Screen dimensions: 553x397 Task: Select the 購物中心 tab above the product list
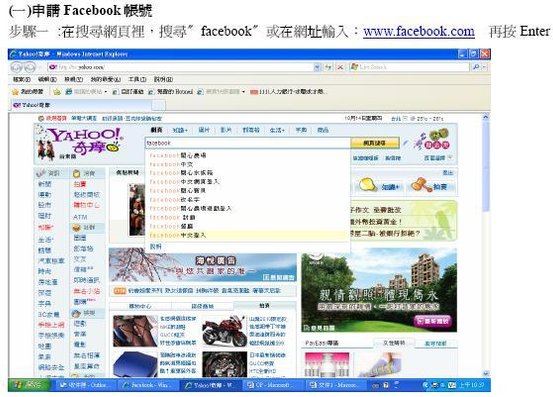tap(140, 306)
